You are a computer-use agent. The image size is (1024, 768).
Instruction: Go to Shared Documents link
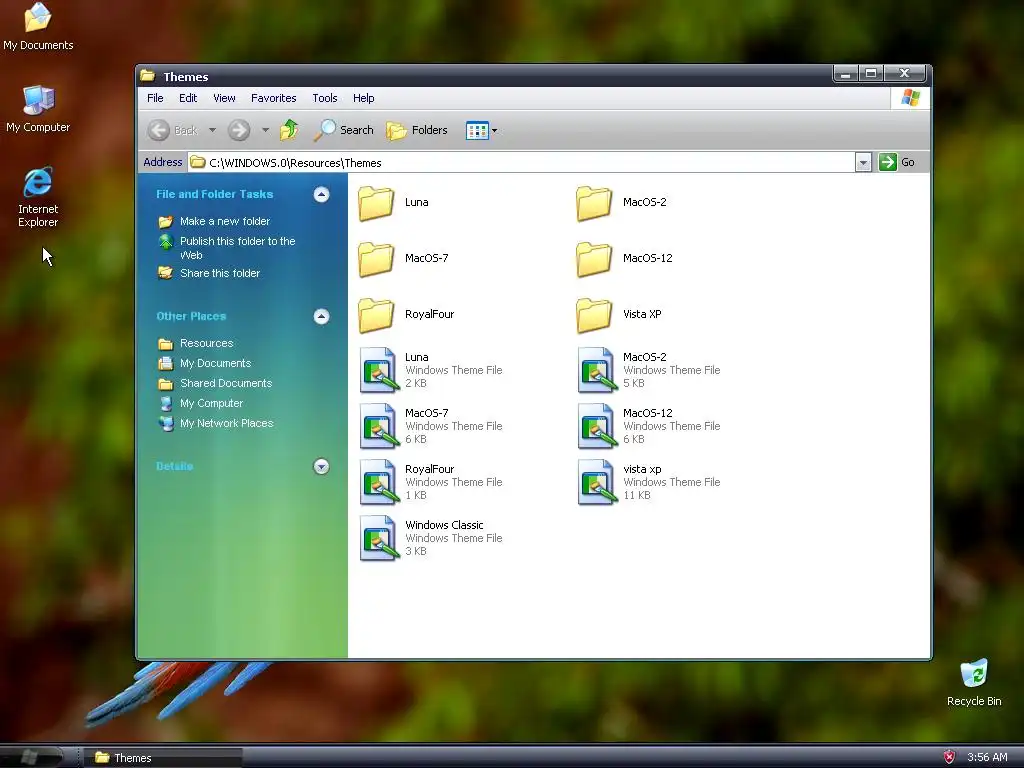pos(226,383)
